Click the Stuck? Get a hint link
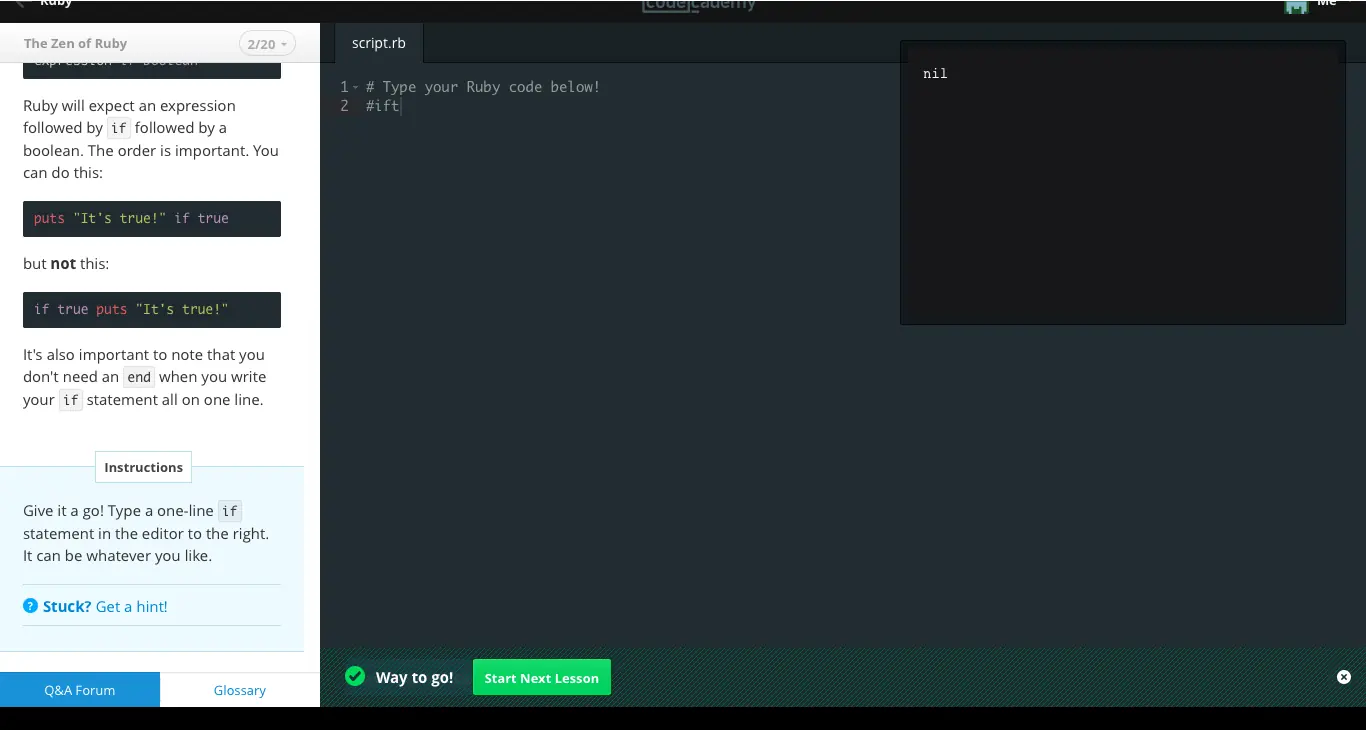 [x=105, y=607]
